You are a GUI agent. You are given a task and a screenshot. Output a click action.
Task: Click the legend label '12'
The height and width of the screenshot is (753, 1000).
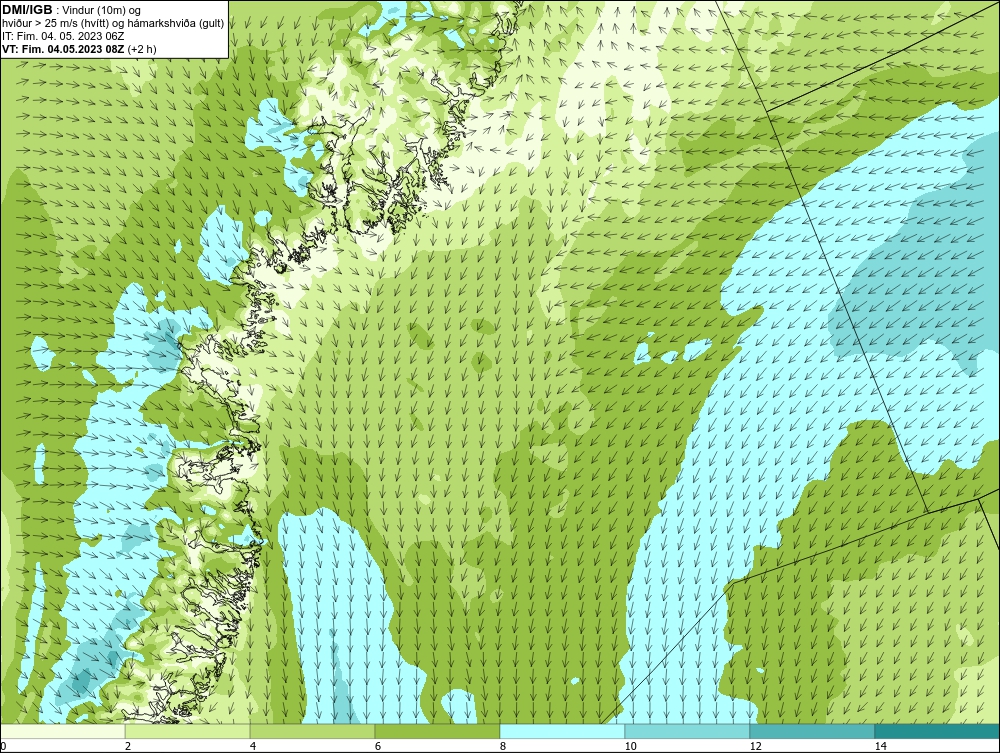pyautogui.click(x=755, y=746)
